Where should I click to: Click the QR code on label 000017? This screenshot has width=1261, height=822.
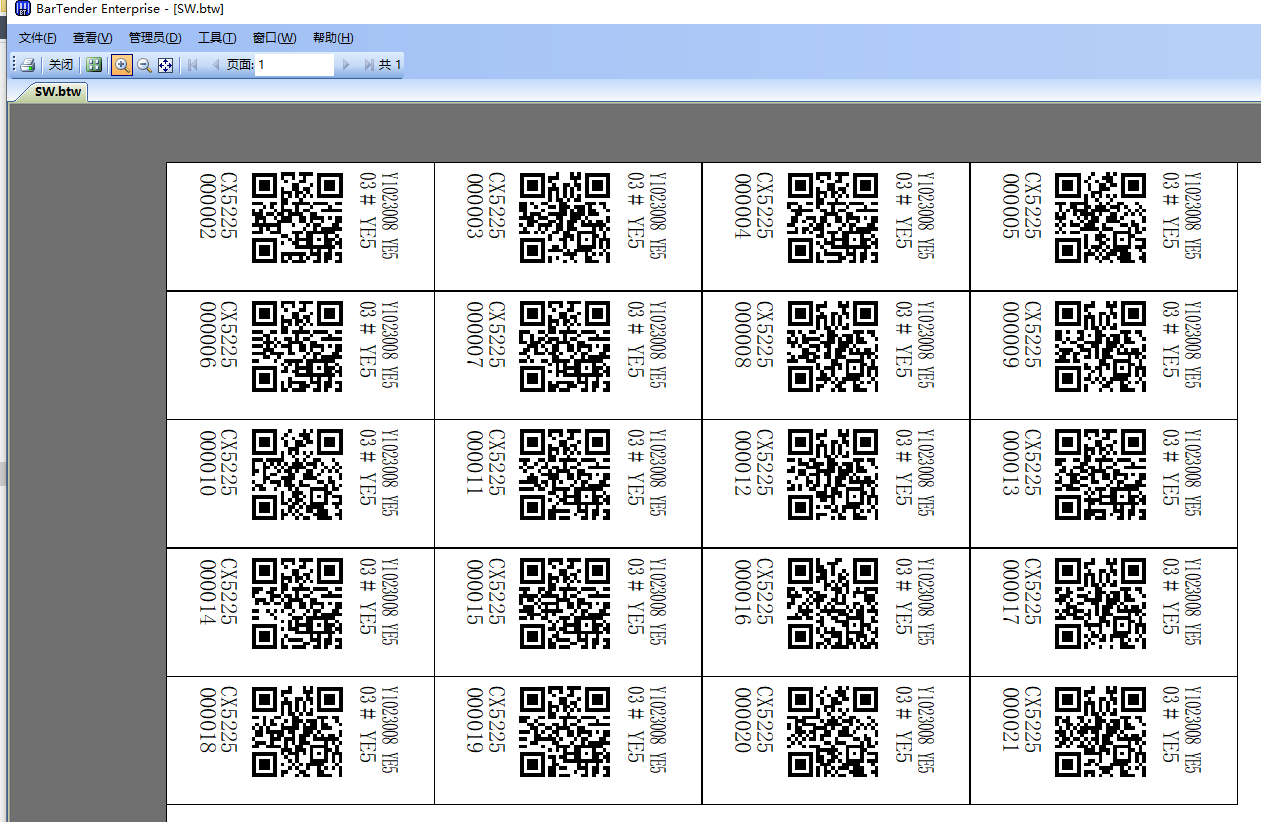(1101, 603)
